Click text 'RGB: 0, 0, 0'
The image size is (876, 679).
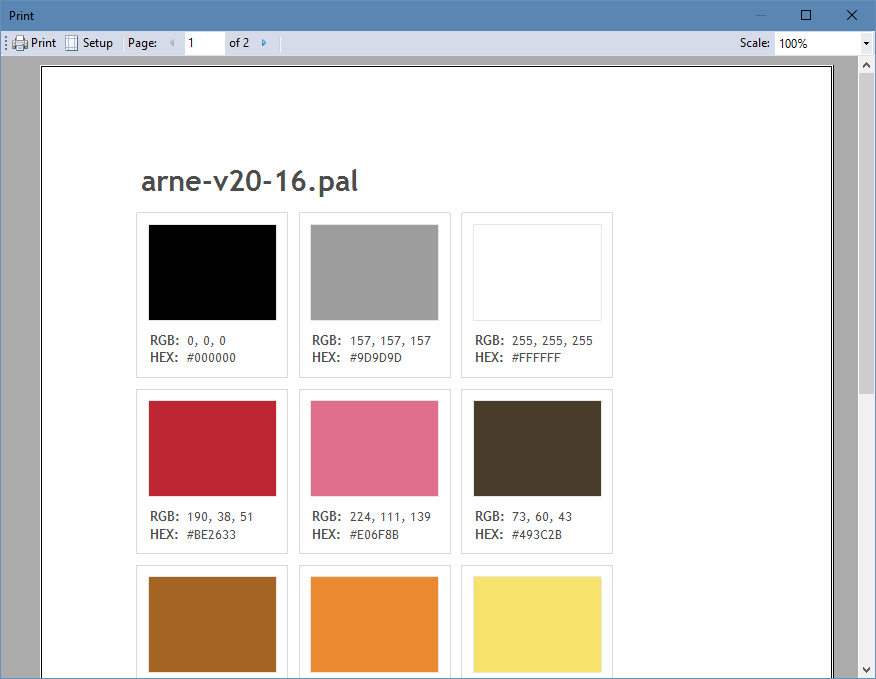point(188,340)
